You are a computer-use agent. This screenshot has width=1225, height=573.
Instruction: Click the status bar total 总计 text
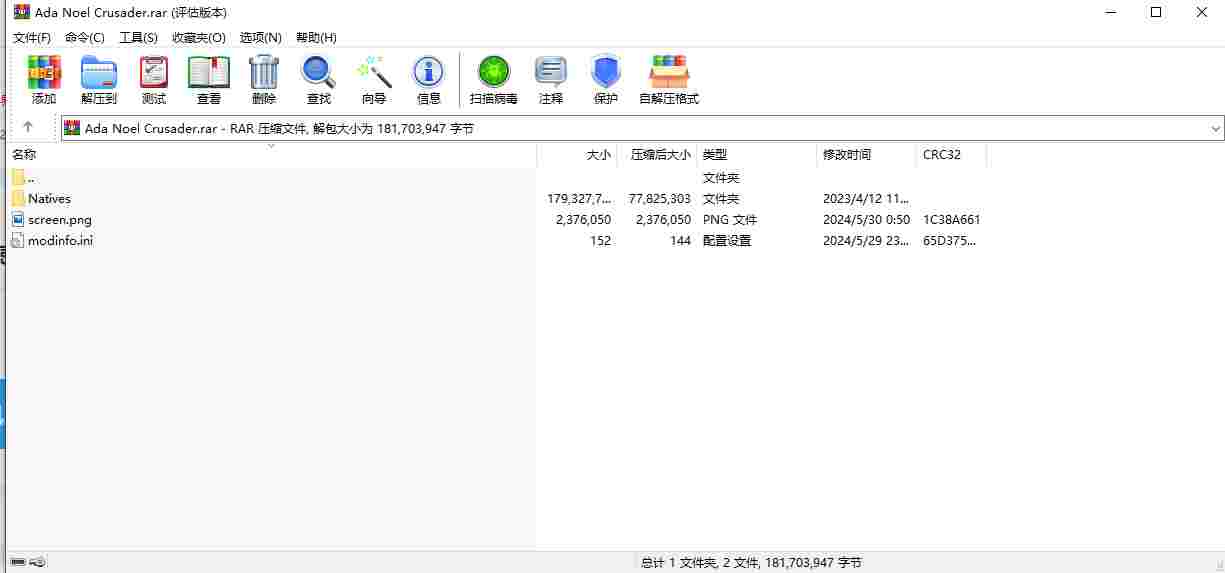click(751, 563)
